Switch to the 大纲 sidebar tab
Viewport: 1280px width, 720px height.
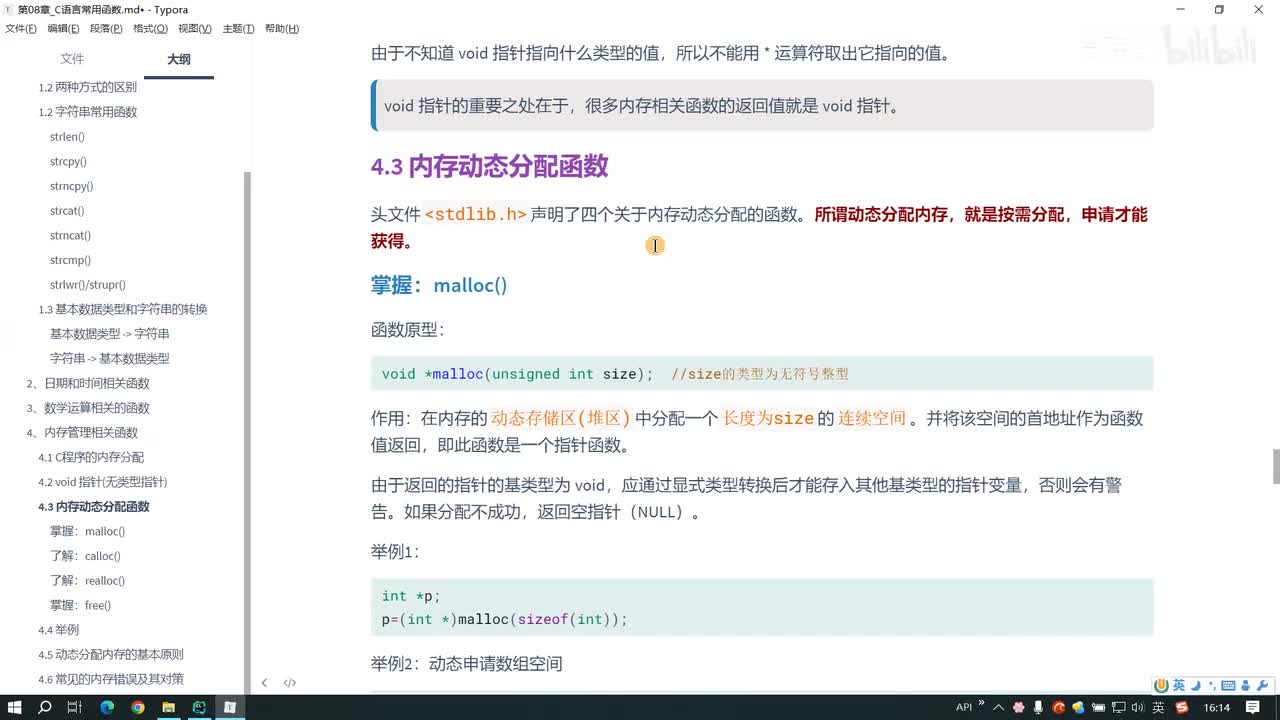(179, 59)
